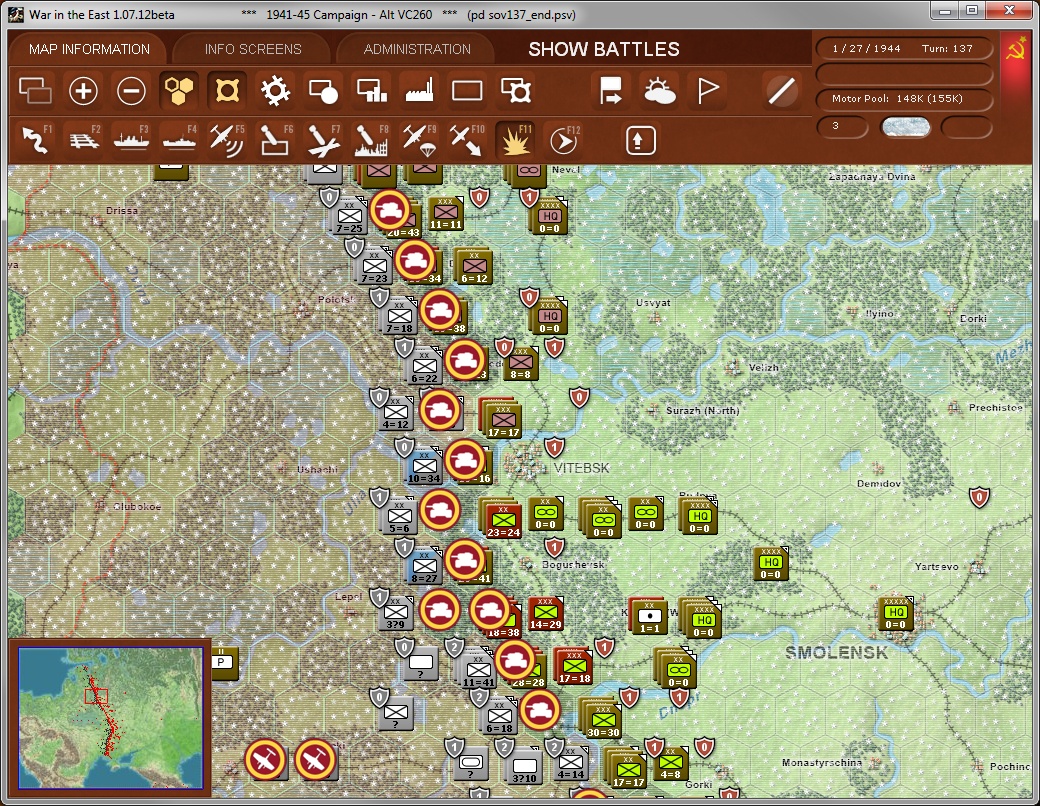Image resolution: width=1040 pixels, height=806 pixels.
Task: Click the Soviet hammer and sickle emblem
Action: click(1016, 50)
